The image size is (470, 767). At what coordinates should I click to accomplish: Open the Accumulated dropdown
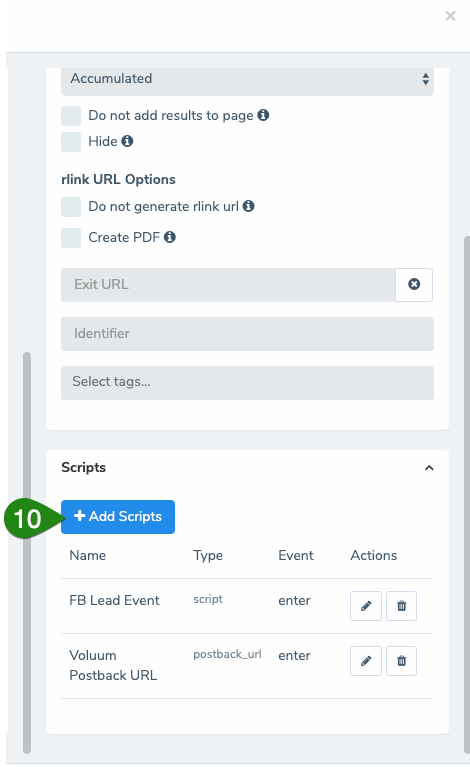pyautogui.click(x=247, y=81)
